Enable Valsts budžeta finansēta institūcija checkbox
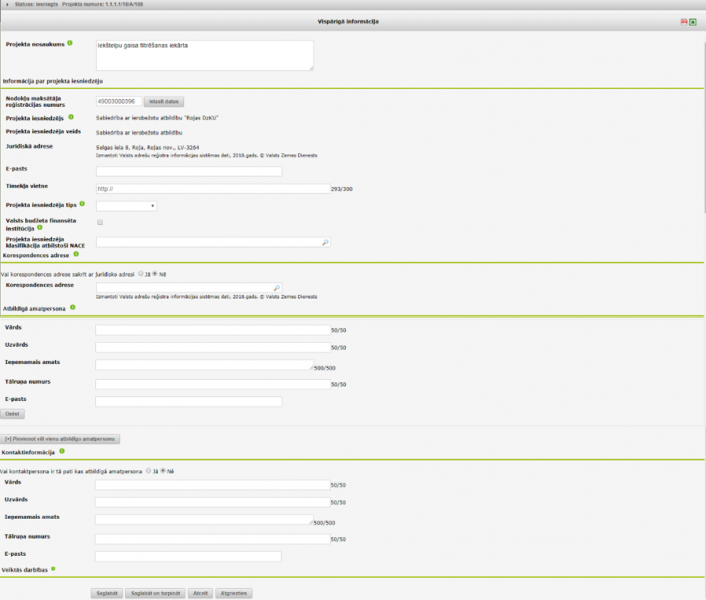The image size is (706, 600). [100, 222]
